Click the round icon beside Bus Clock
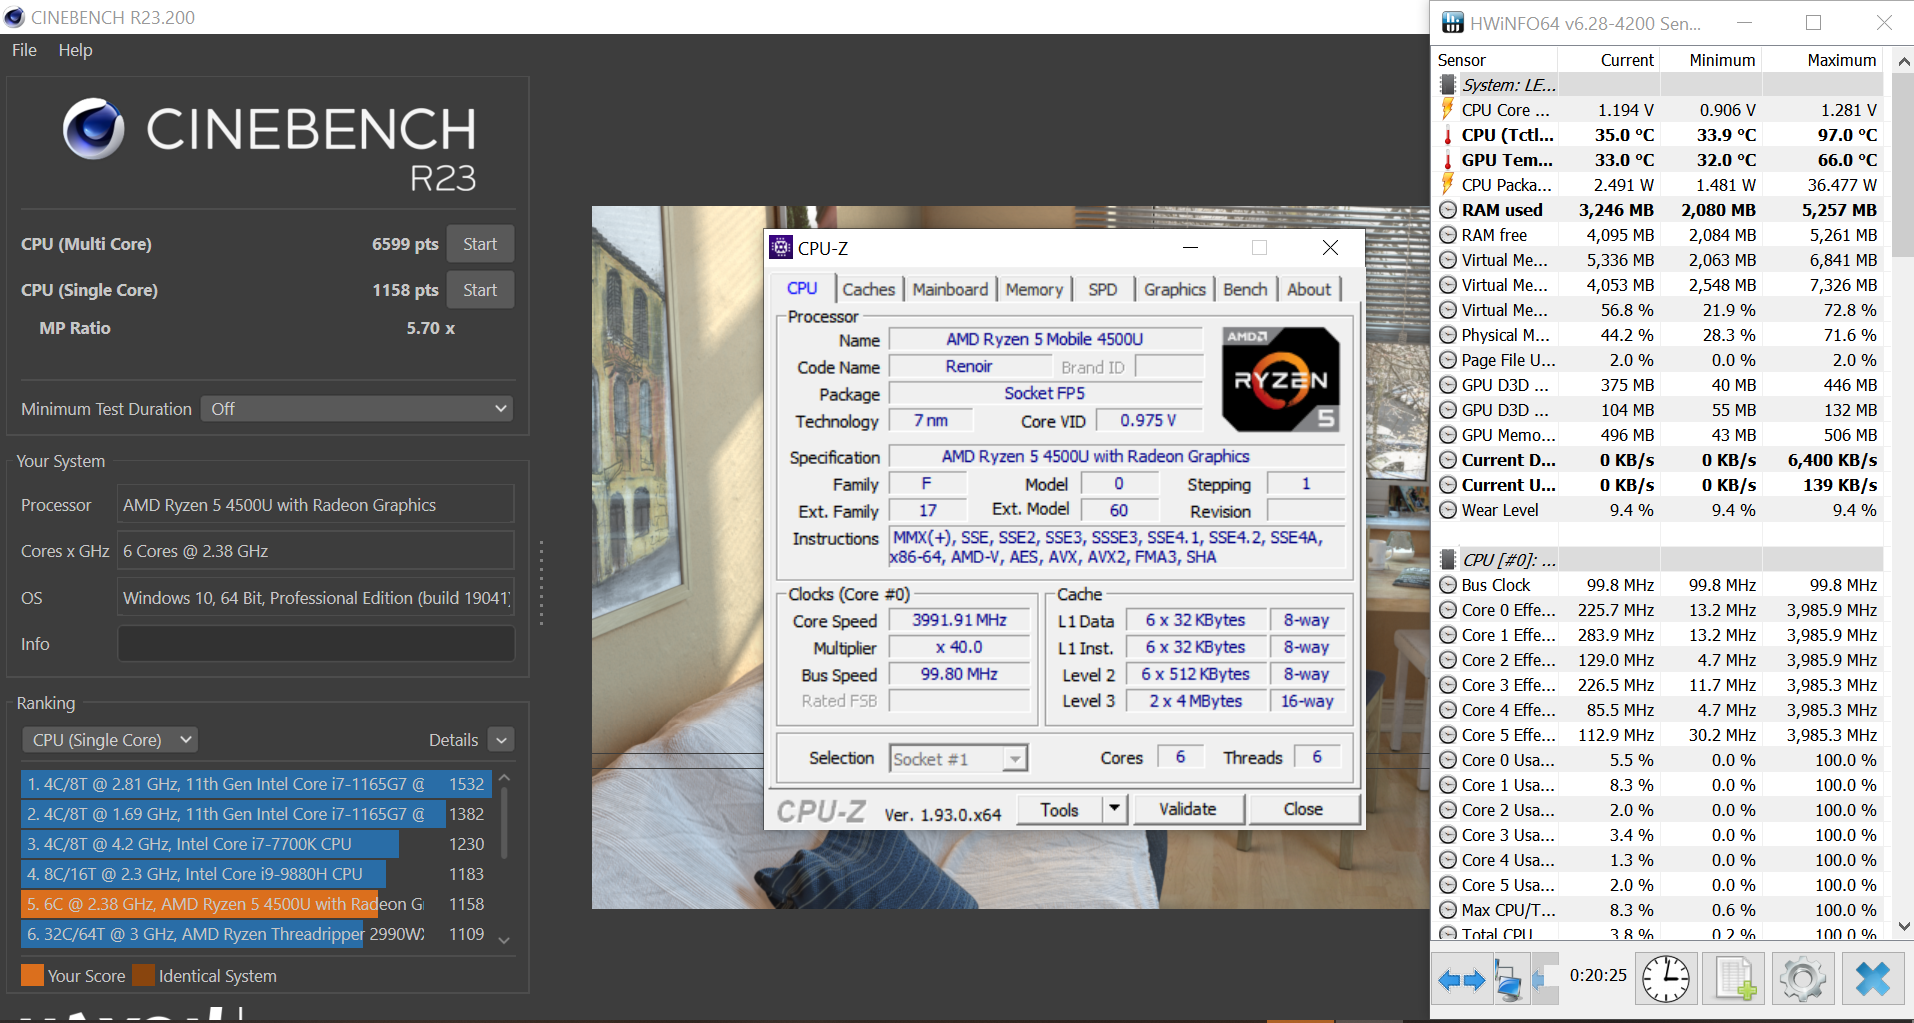Image resolution: width=1914 pixels, height=1023 pixels. point(1448,585)
